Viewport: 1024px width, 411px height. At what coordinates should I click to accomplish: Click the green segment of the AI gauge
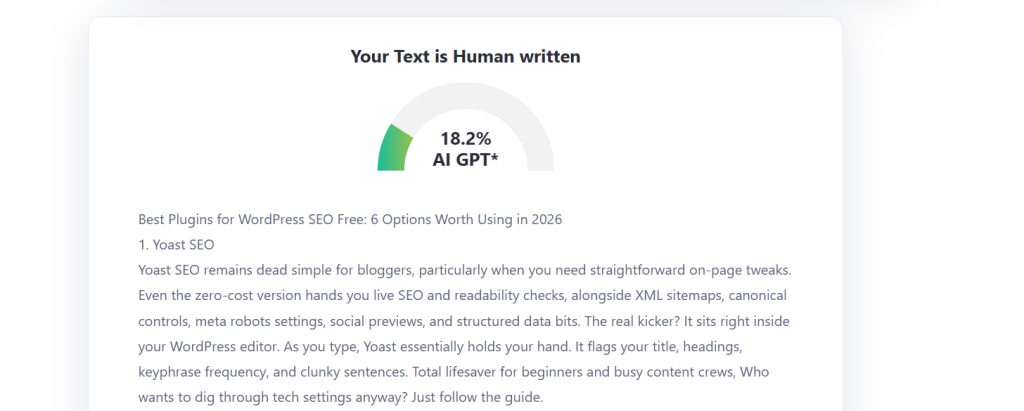393,148
